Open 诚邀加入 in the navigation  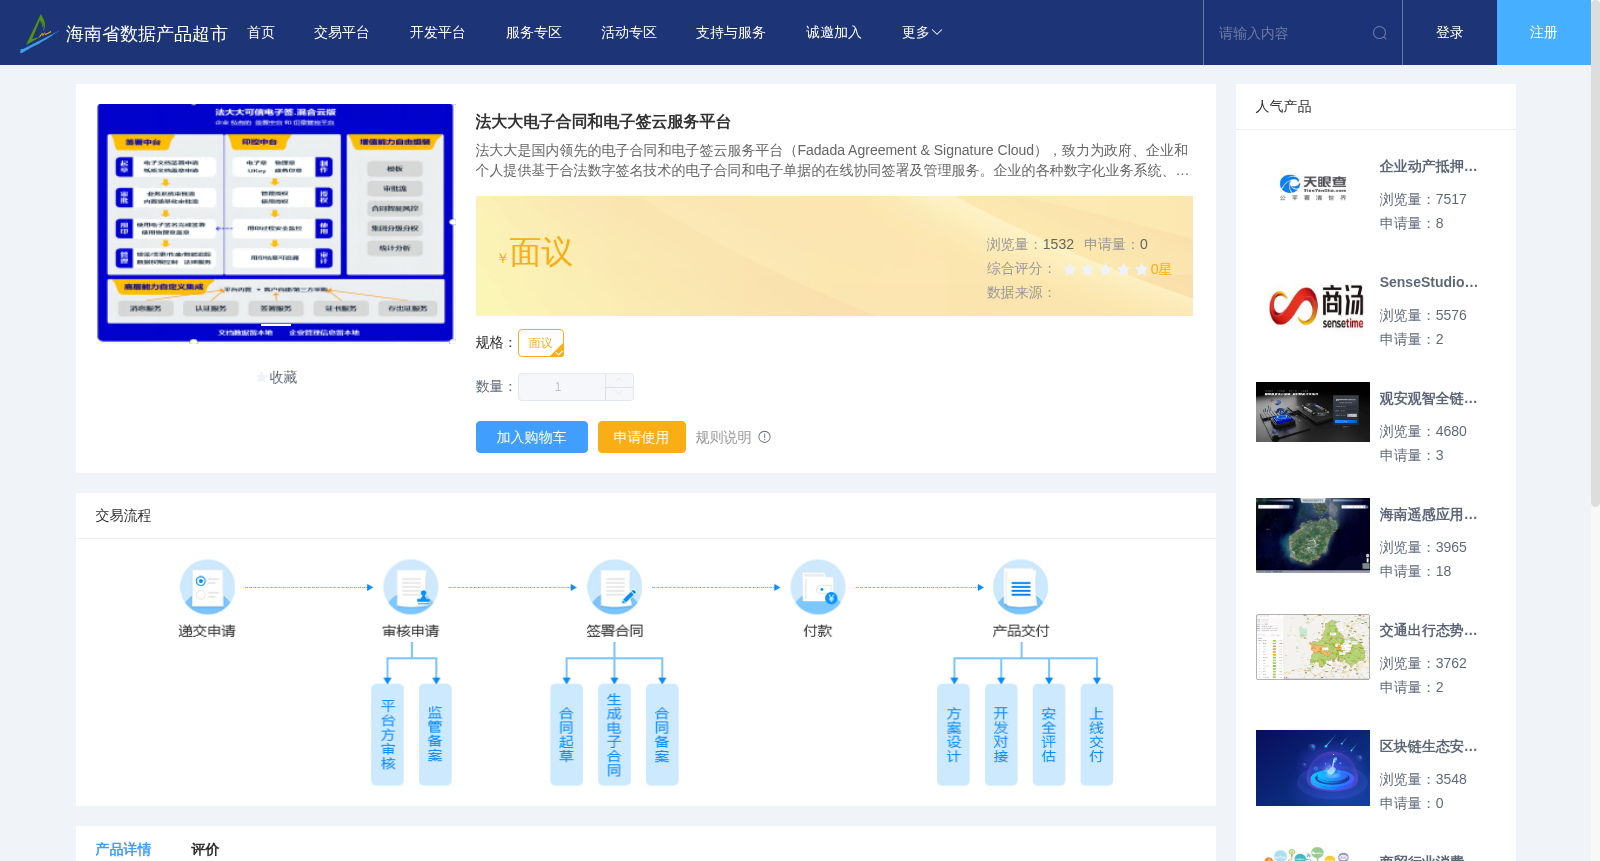point(834,33)
